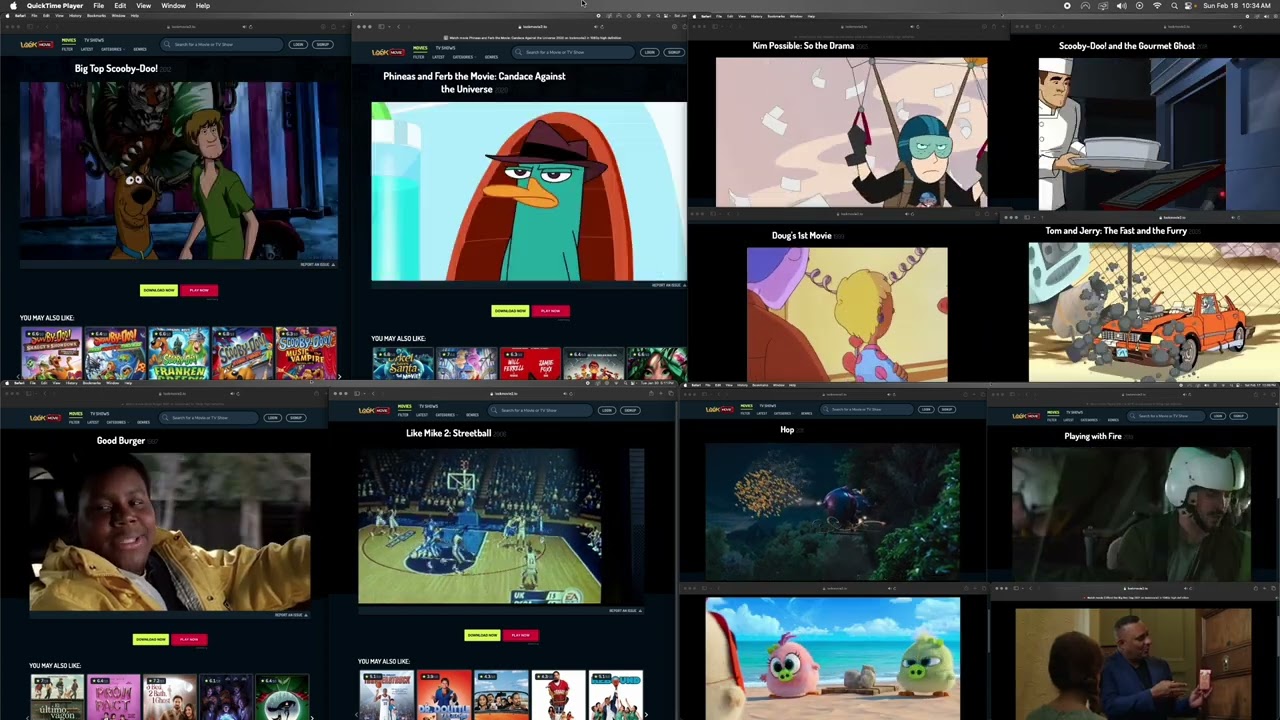The height and width of the screenshot is (720, 1280).
Task: Click SIGNUP in the Playing with Fire window
Action: (1238, 416)
